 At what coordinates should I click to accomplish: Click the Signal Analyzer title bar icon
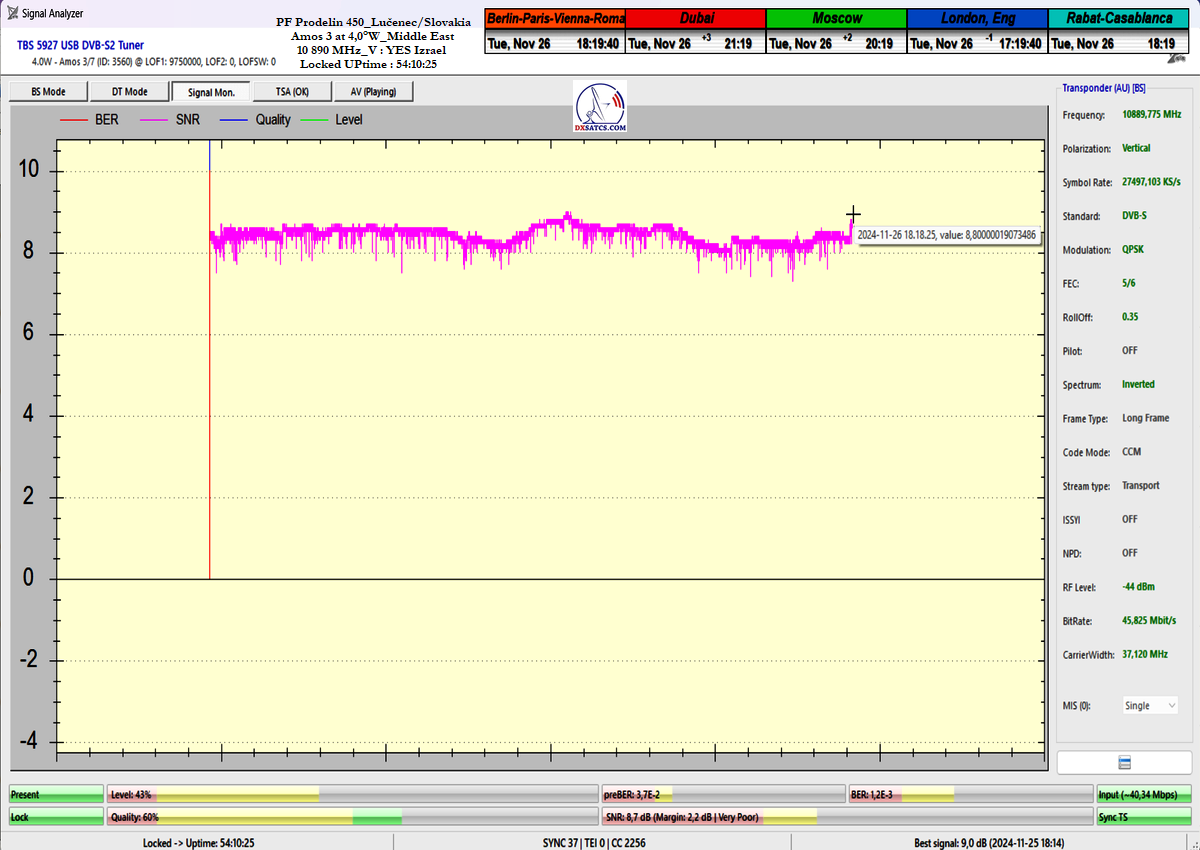[x=11, y=14]
